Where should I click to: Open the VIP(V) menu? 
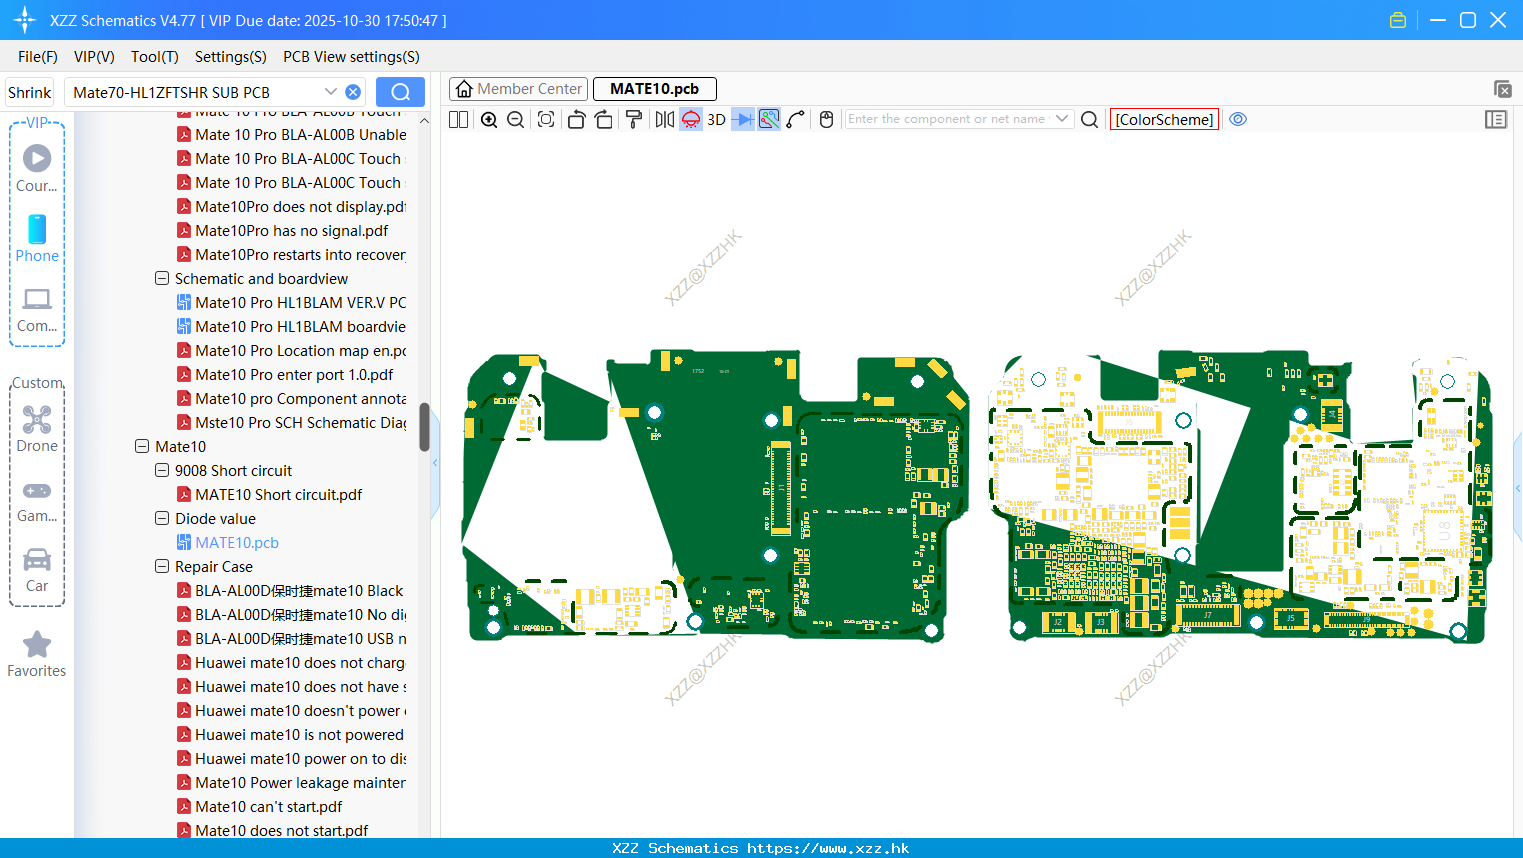pos(94,57)
